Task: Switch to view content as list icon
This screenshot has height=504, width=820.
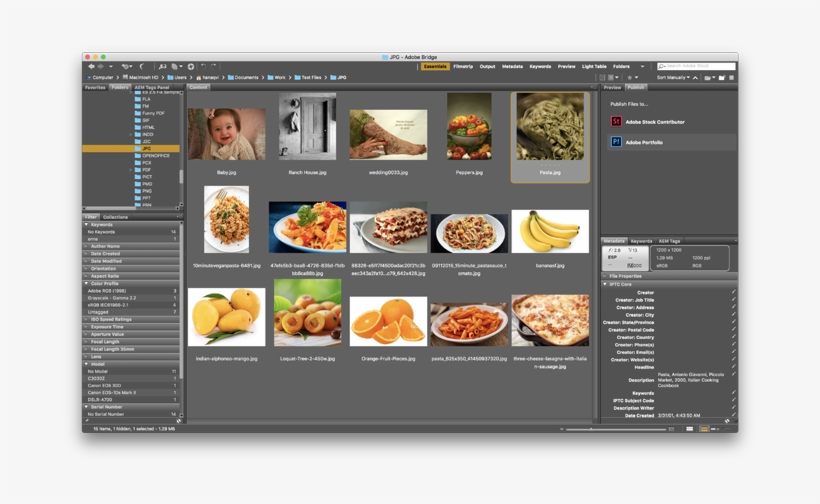Action: [x=727, y=429]
